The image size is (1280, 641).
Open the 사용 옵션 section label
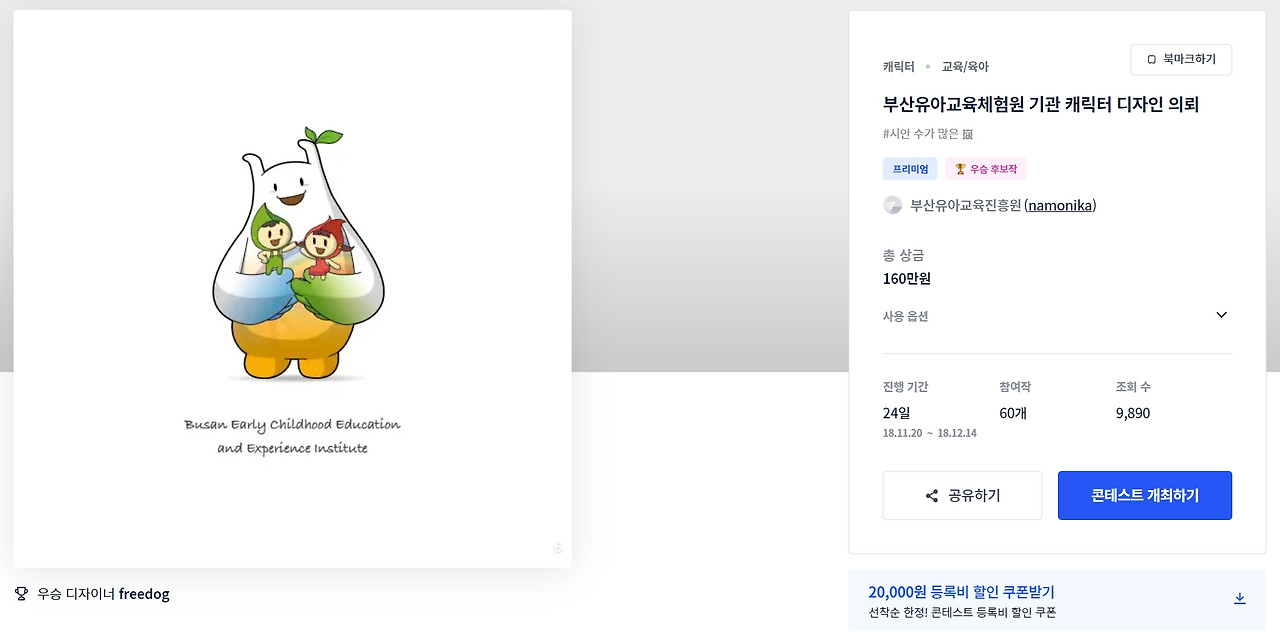point(905,316)
